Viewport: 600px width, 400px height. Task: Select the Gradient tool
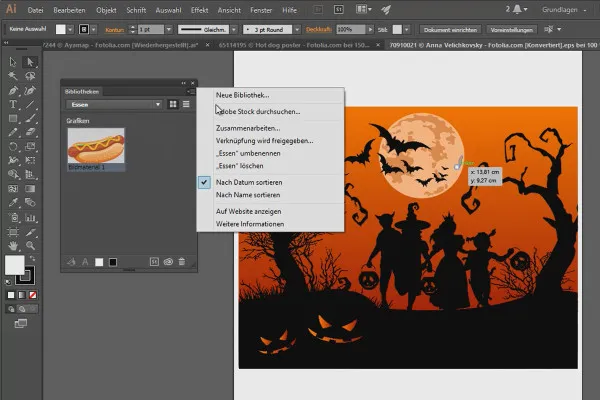[x=30, y=189]
